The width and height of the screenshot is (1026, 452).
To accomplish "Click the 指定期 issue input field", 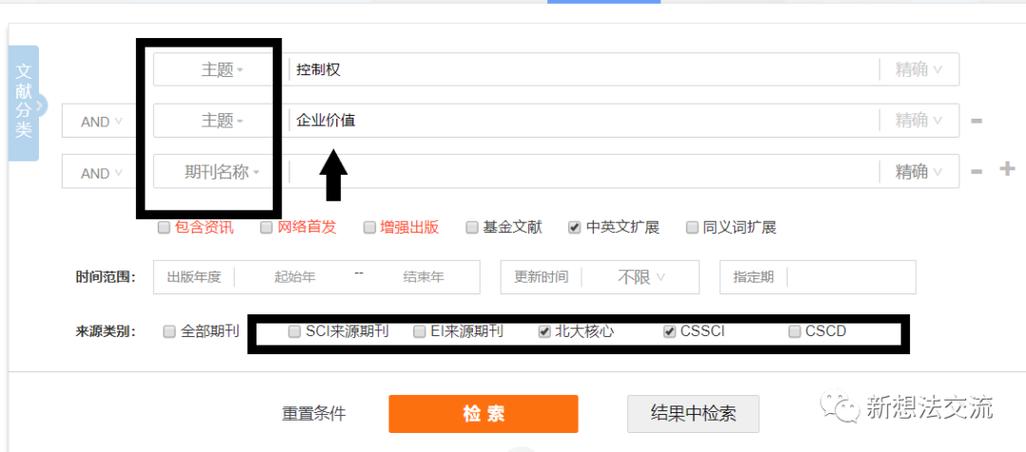I will click(851, 277).
